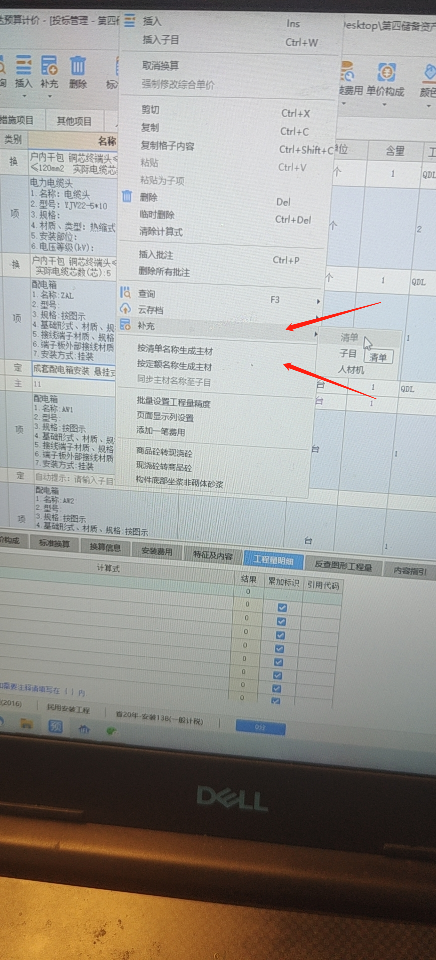Expand the dropdown arrow under 单价构成
This screenshot has height=960, width=436.
pyautogui.click(x=386, y=104)
